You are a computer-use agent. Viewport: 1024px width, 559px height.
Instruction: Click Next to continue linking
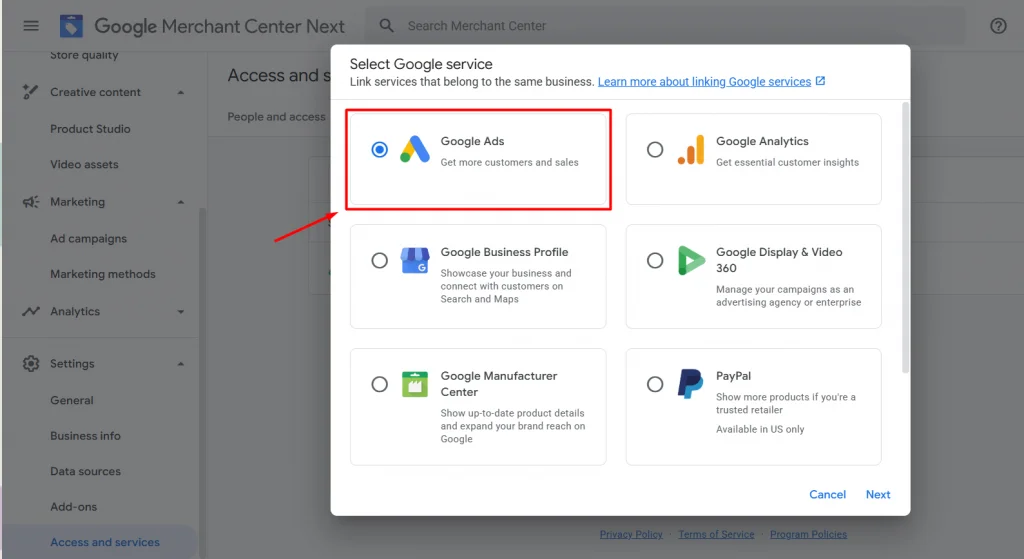coord(878,494)
